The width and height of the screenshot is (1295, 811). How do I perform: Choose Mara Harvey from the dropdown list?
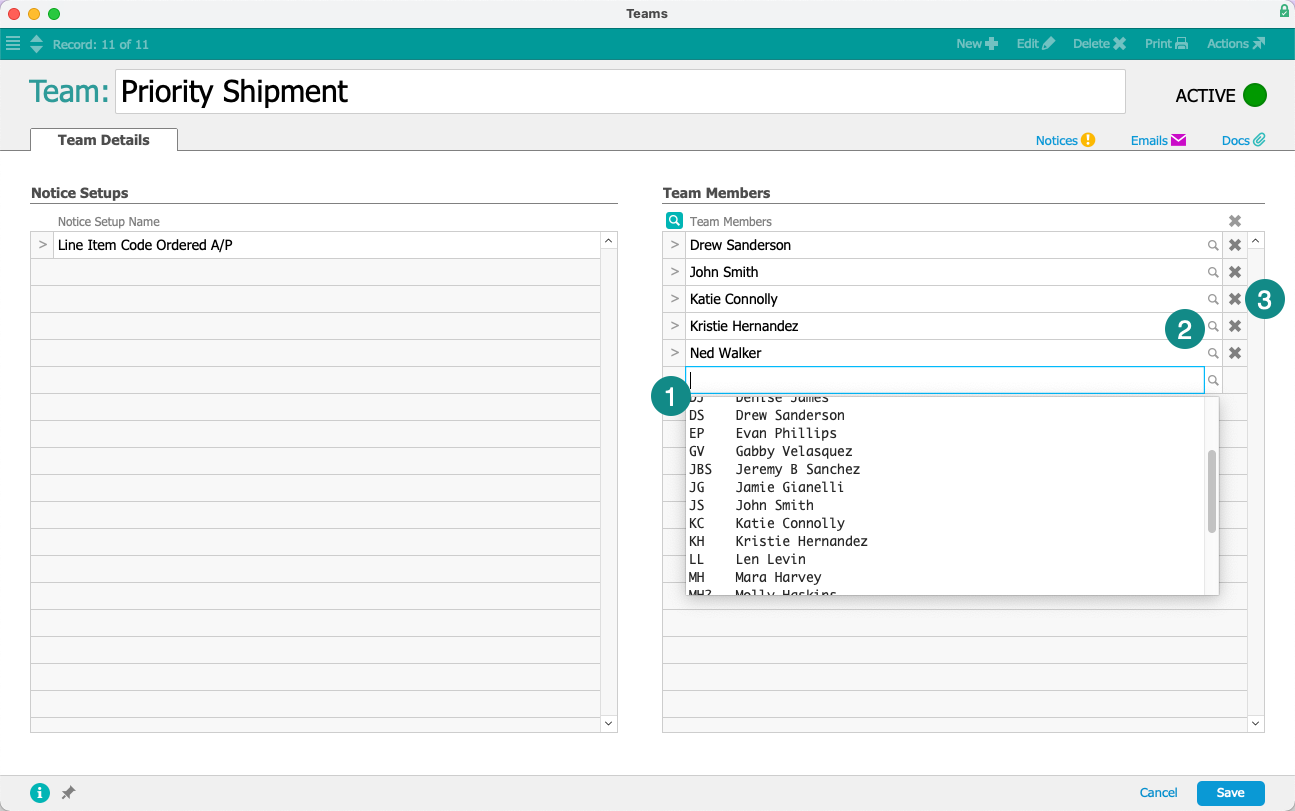(x=945, y=577)
